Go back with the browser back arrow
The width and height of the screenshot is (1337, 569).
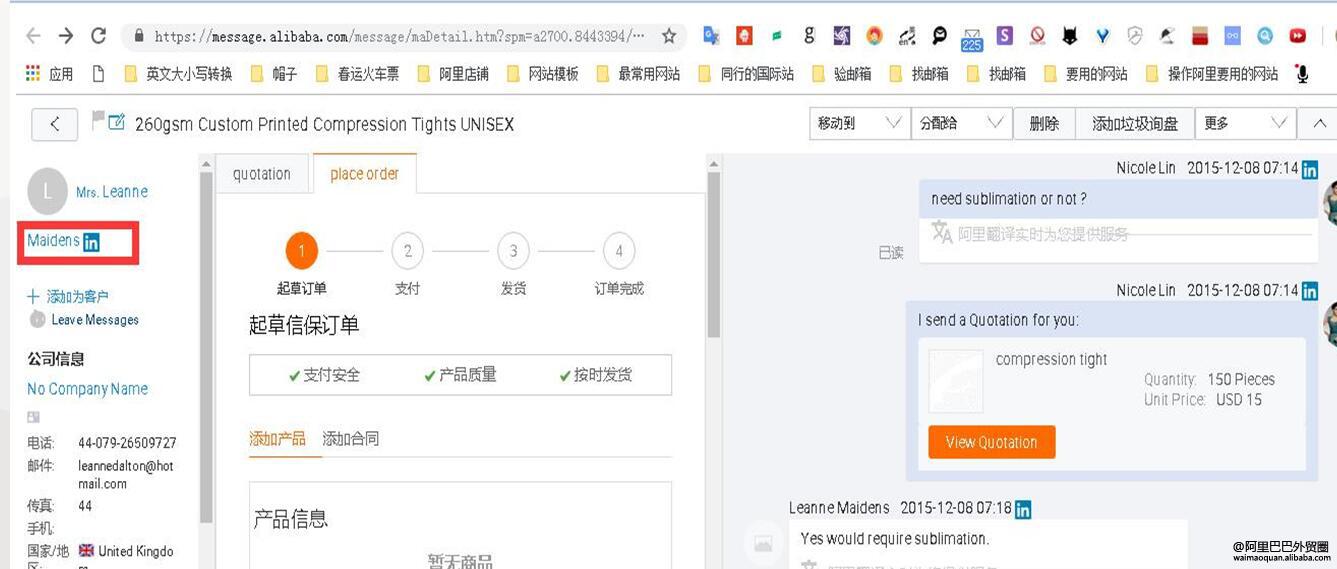pyautogui.click(x=33, y=36)
